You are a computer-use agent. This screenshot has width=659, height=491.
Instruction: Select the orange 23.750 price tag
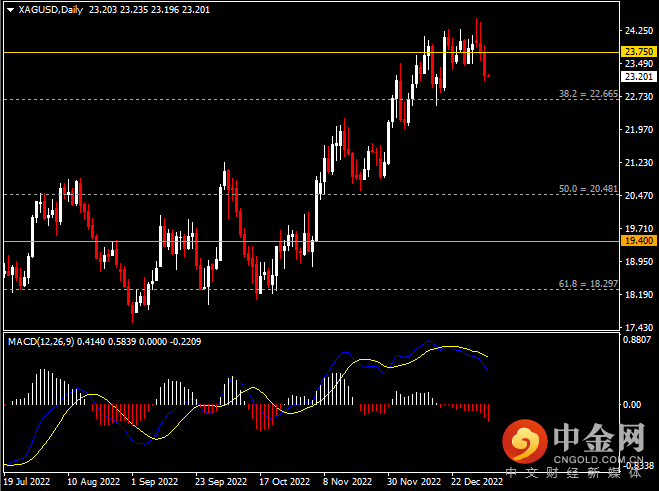pyautogui.click(x=636, y=51)
